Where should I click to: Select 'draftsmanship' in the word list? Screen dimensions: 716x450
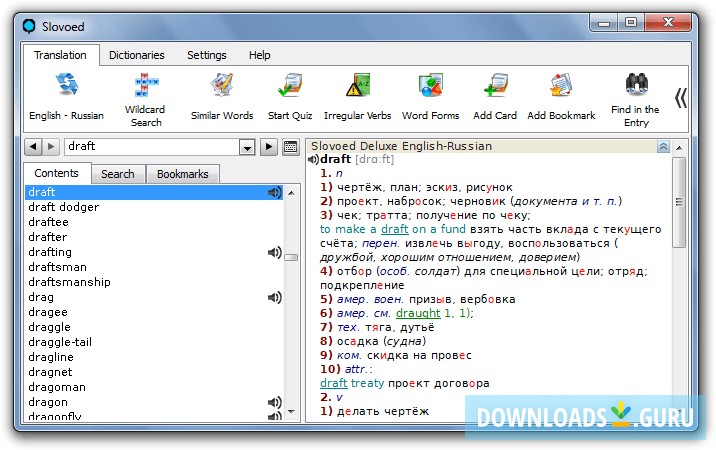tap(154, 282)
